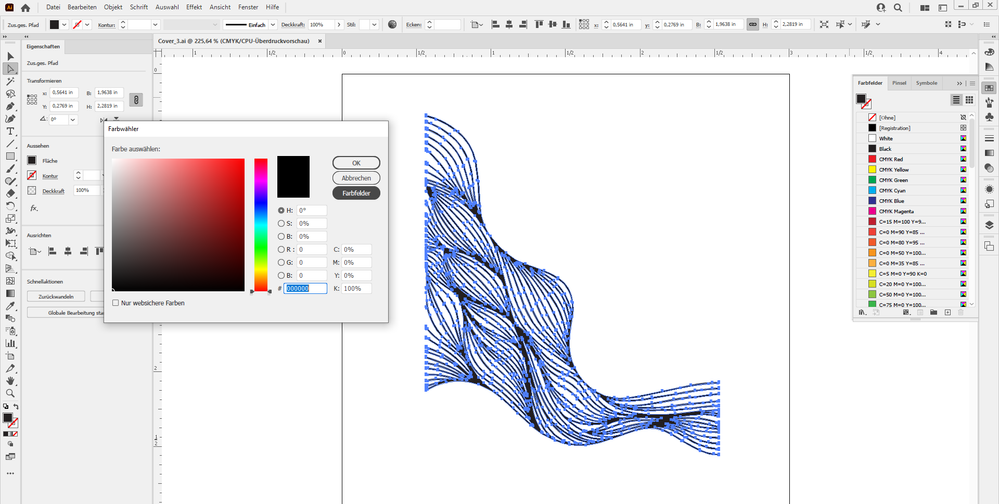This screenshot has width=999, height=504.
Task: Confirm color picker with OK
Action: pyautogui.click(x=356, y=162)
